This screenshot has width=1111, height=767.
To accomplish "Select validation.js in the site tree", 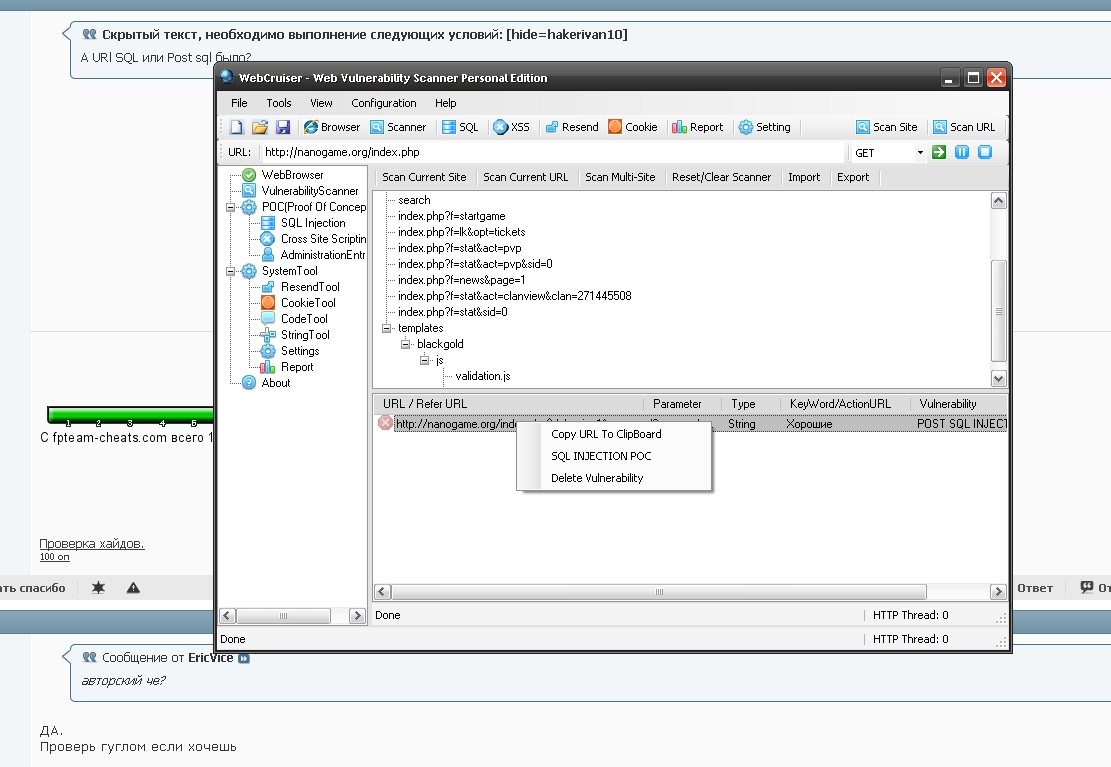I will coord(483,376).
